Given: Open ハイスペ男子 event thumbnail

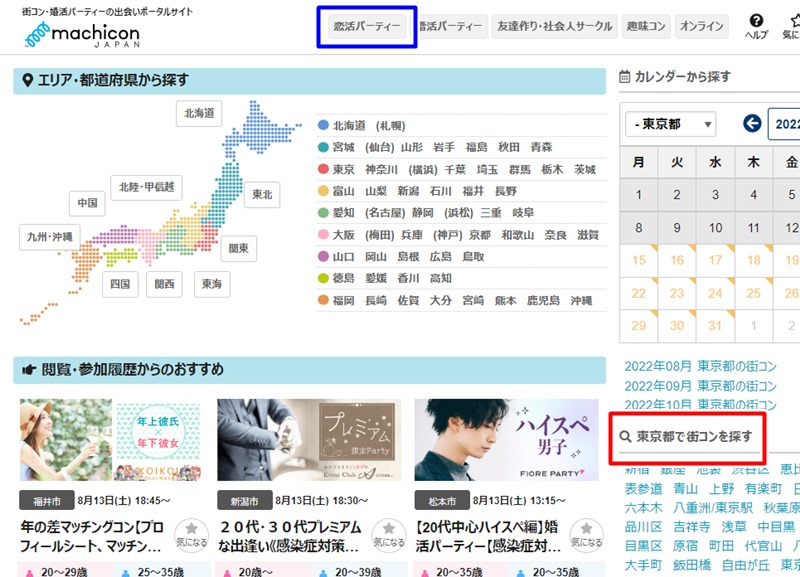Looking at the screenshot, I should [506, 440].
